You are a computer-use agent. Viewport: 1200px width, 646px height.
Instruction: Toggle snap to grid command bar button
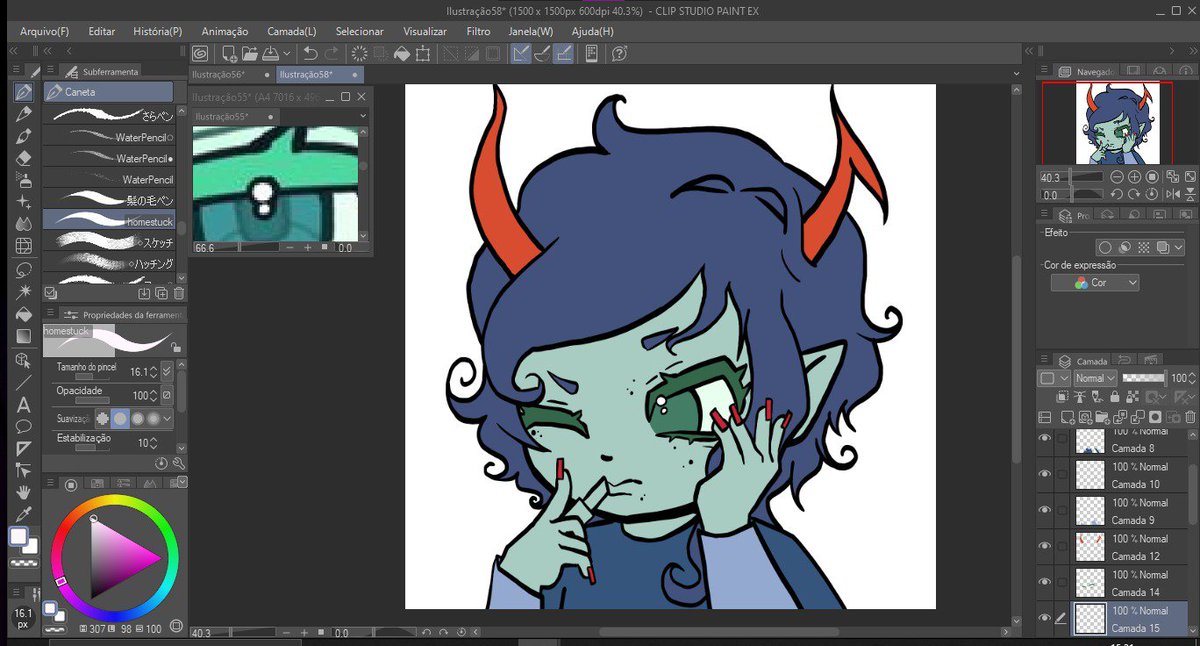pyautogui.click(x=563, y=53)
